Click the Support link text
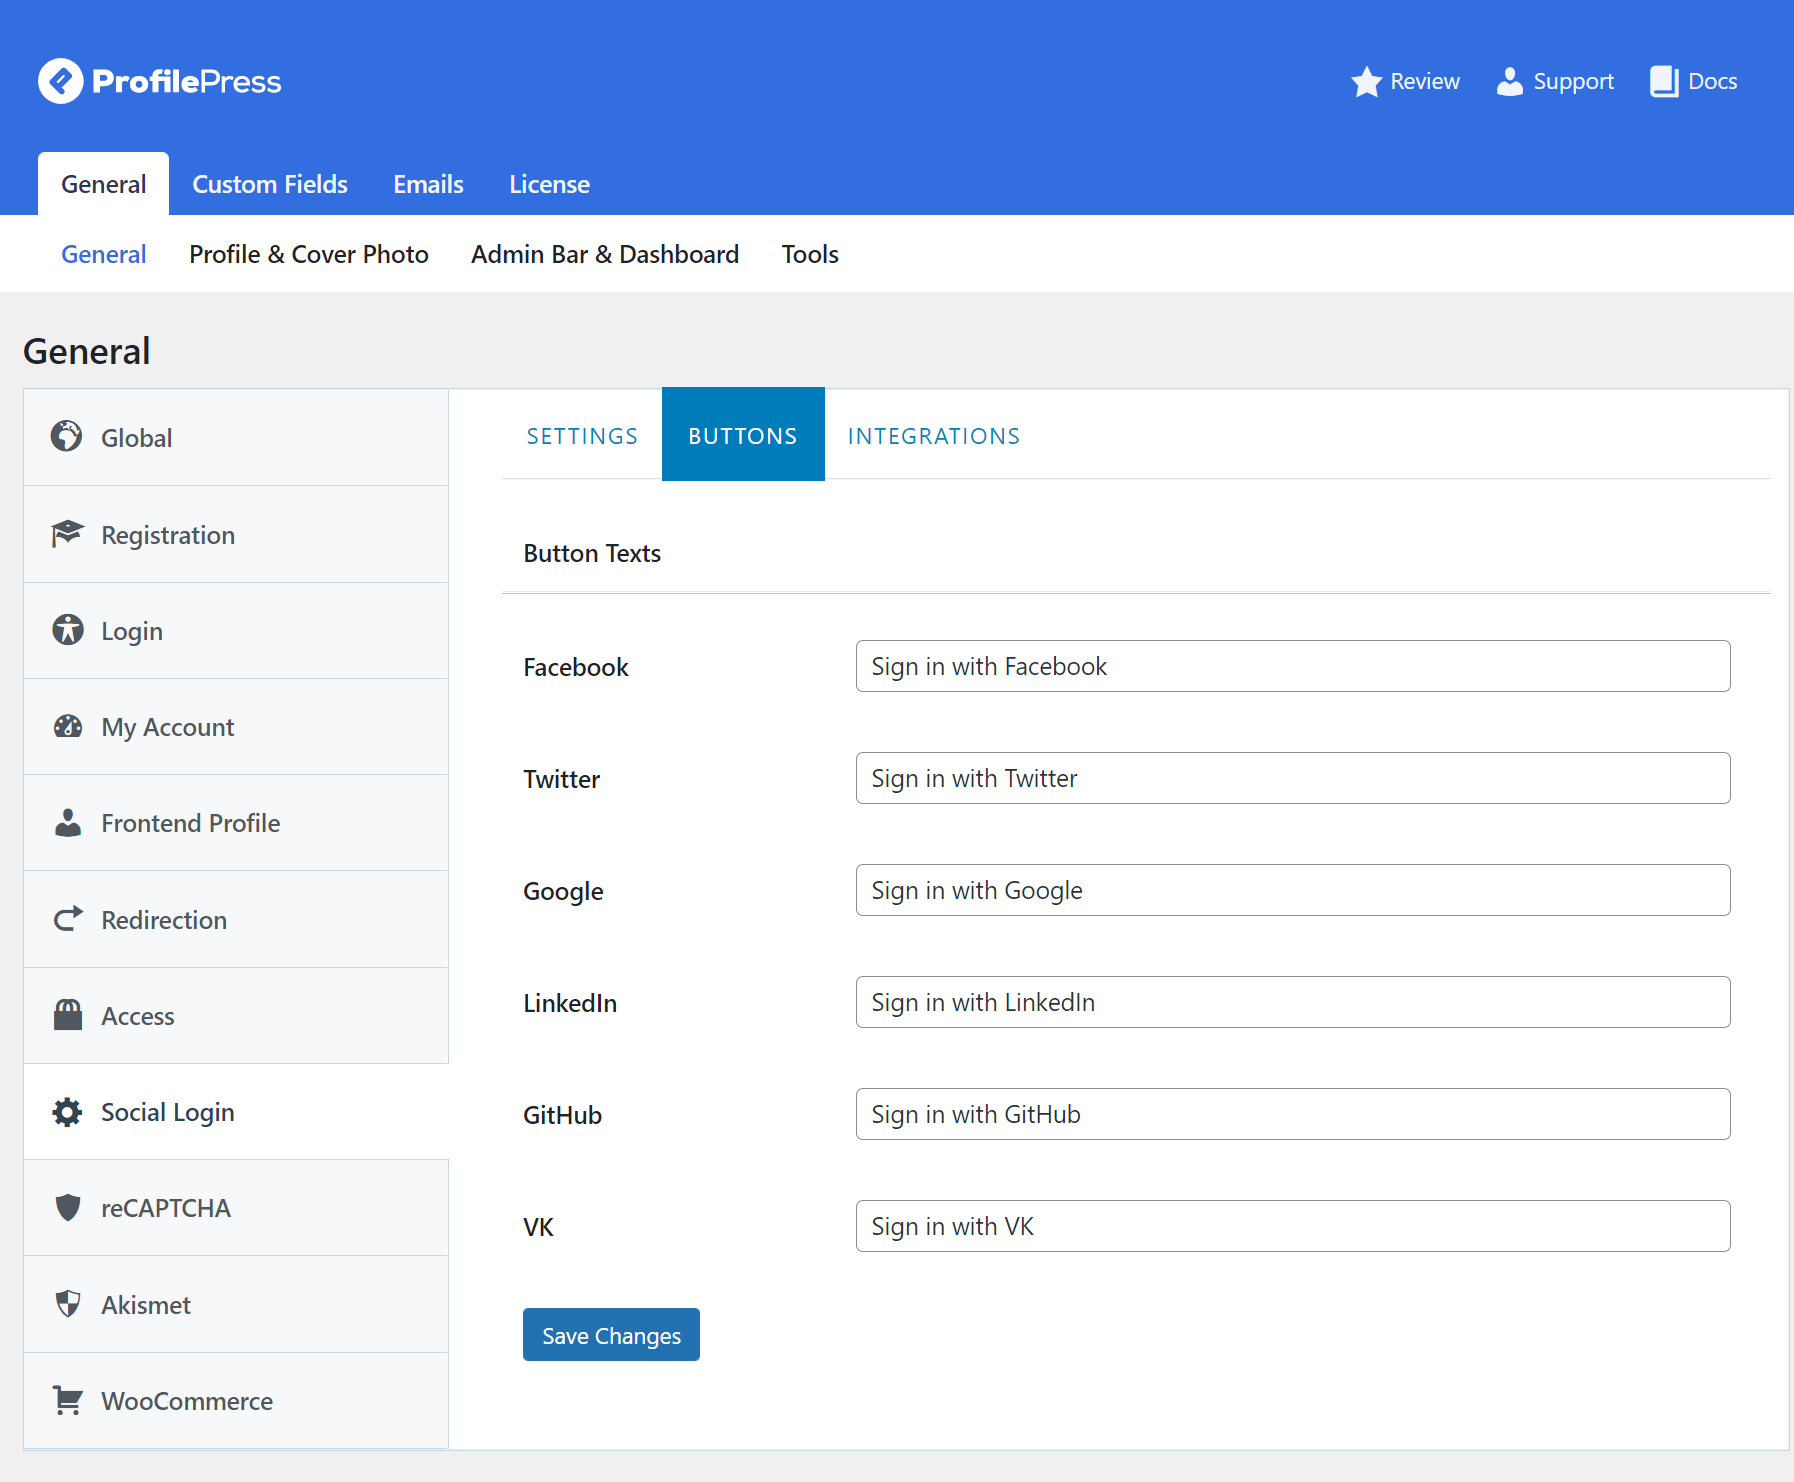Screen dimensions: 1794x1482 (1573, 82)
